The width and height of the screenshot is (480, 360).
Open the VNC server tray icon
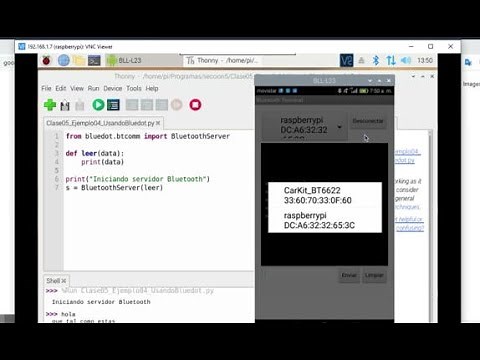click(346, 60)
